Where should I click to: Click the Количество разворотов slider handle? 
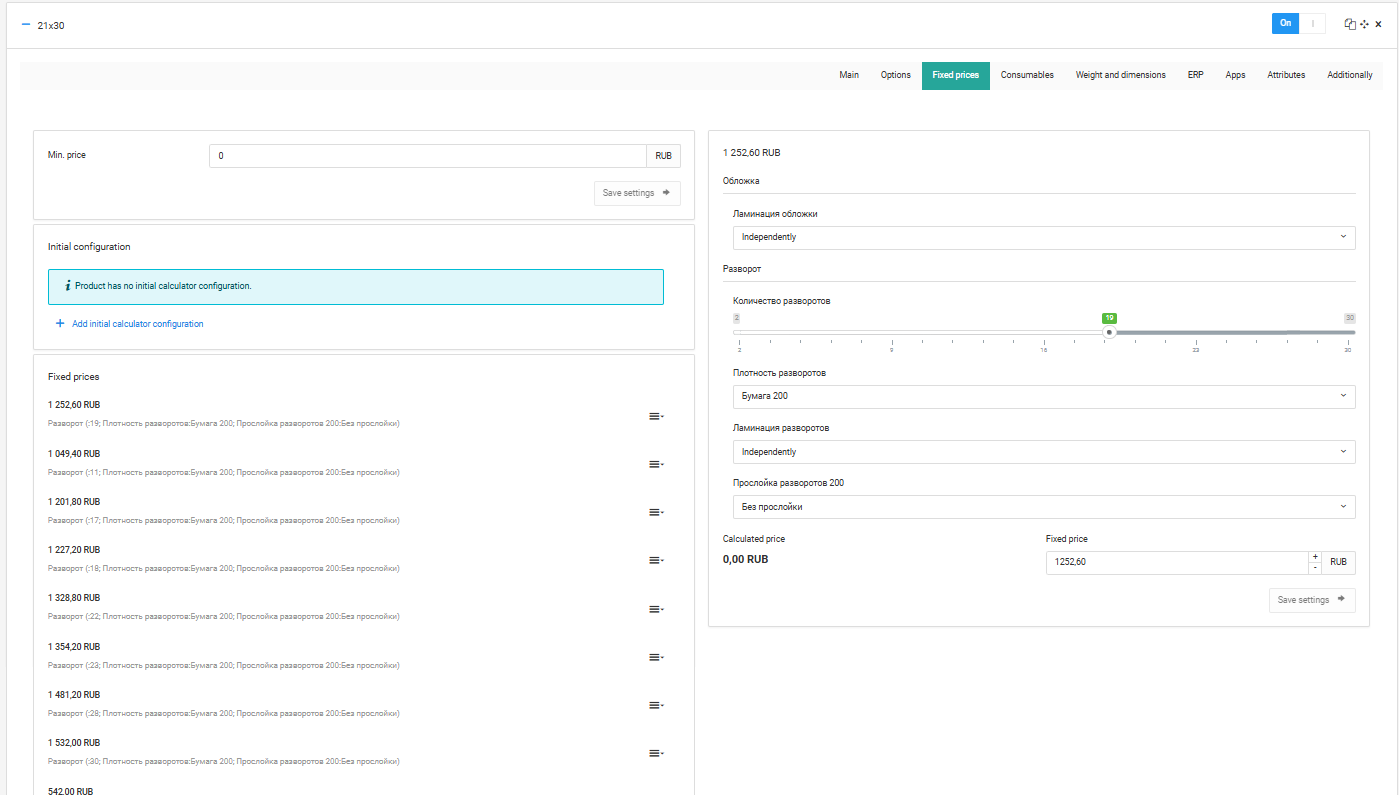[x=1109, y=332]
